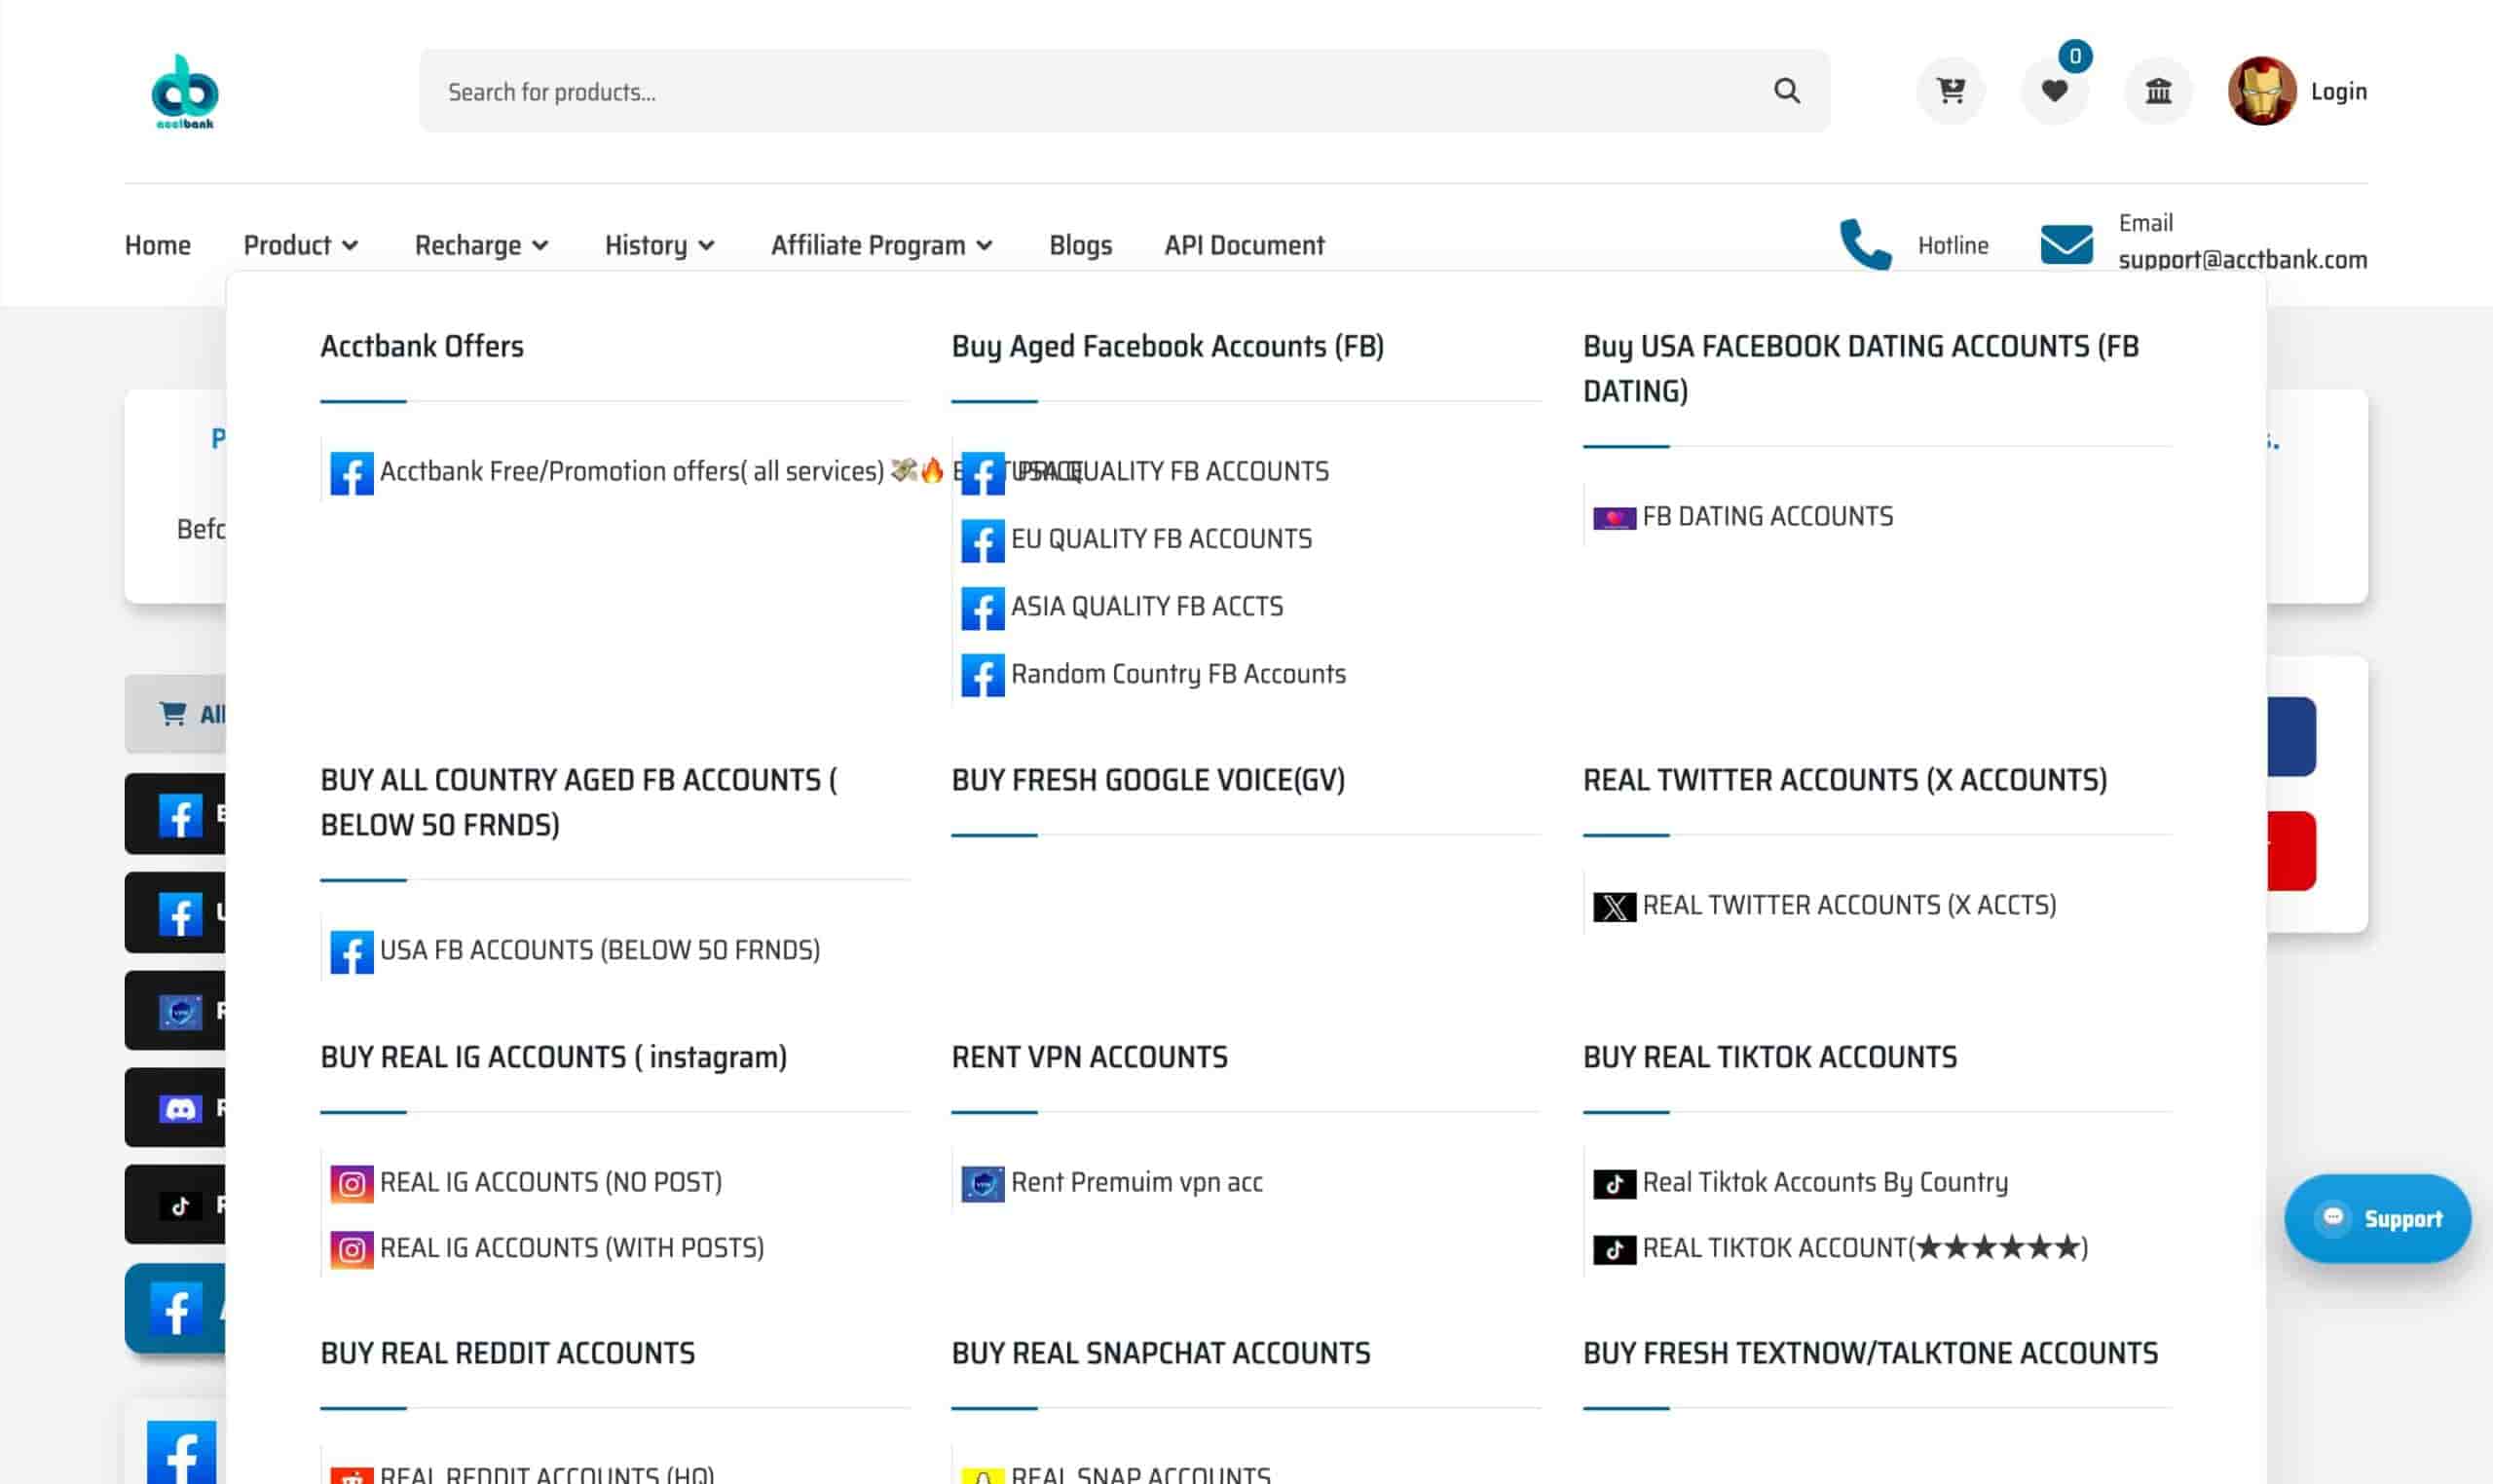This screenshot has width=2493, height=1484.
Task: Select USA QUALITY FB ACCOUNTS
Action: coord(1170,471)
